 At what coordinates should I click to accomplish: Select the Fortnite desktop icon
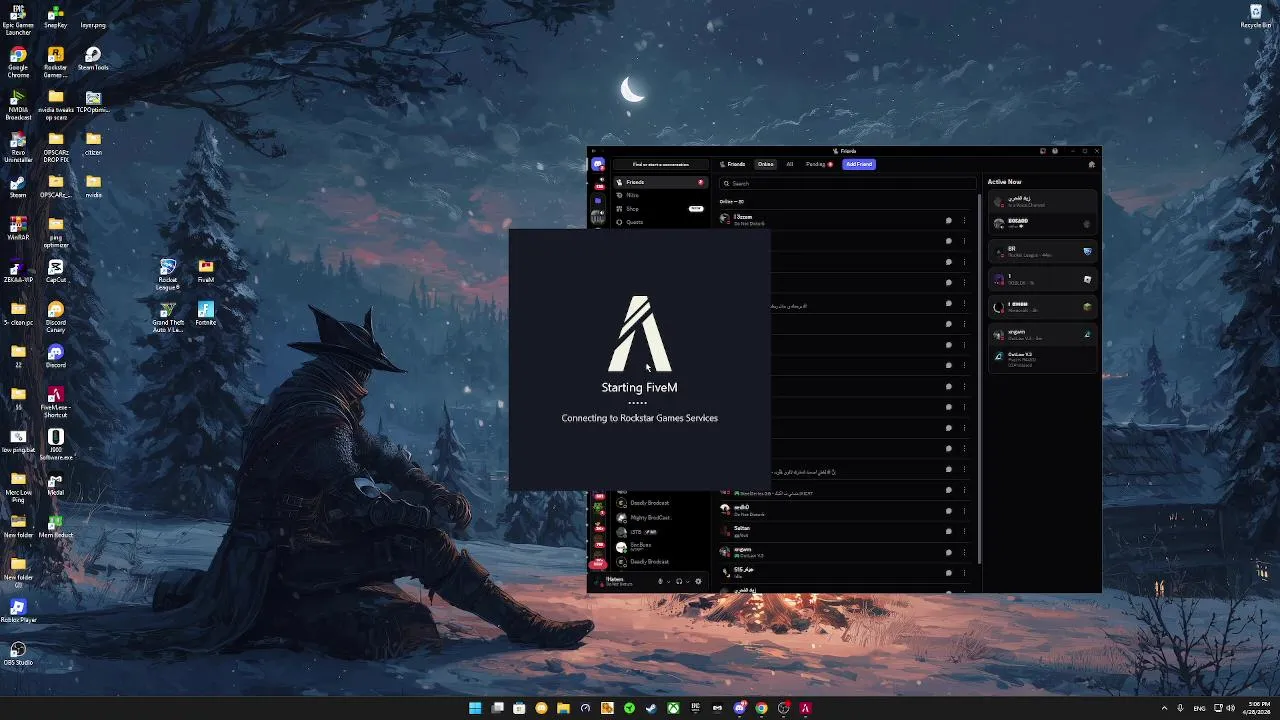(x=206, y=313)
